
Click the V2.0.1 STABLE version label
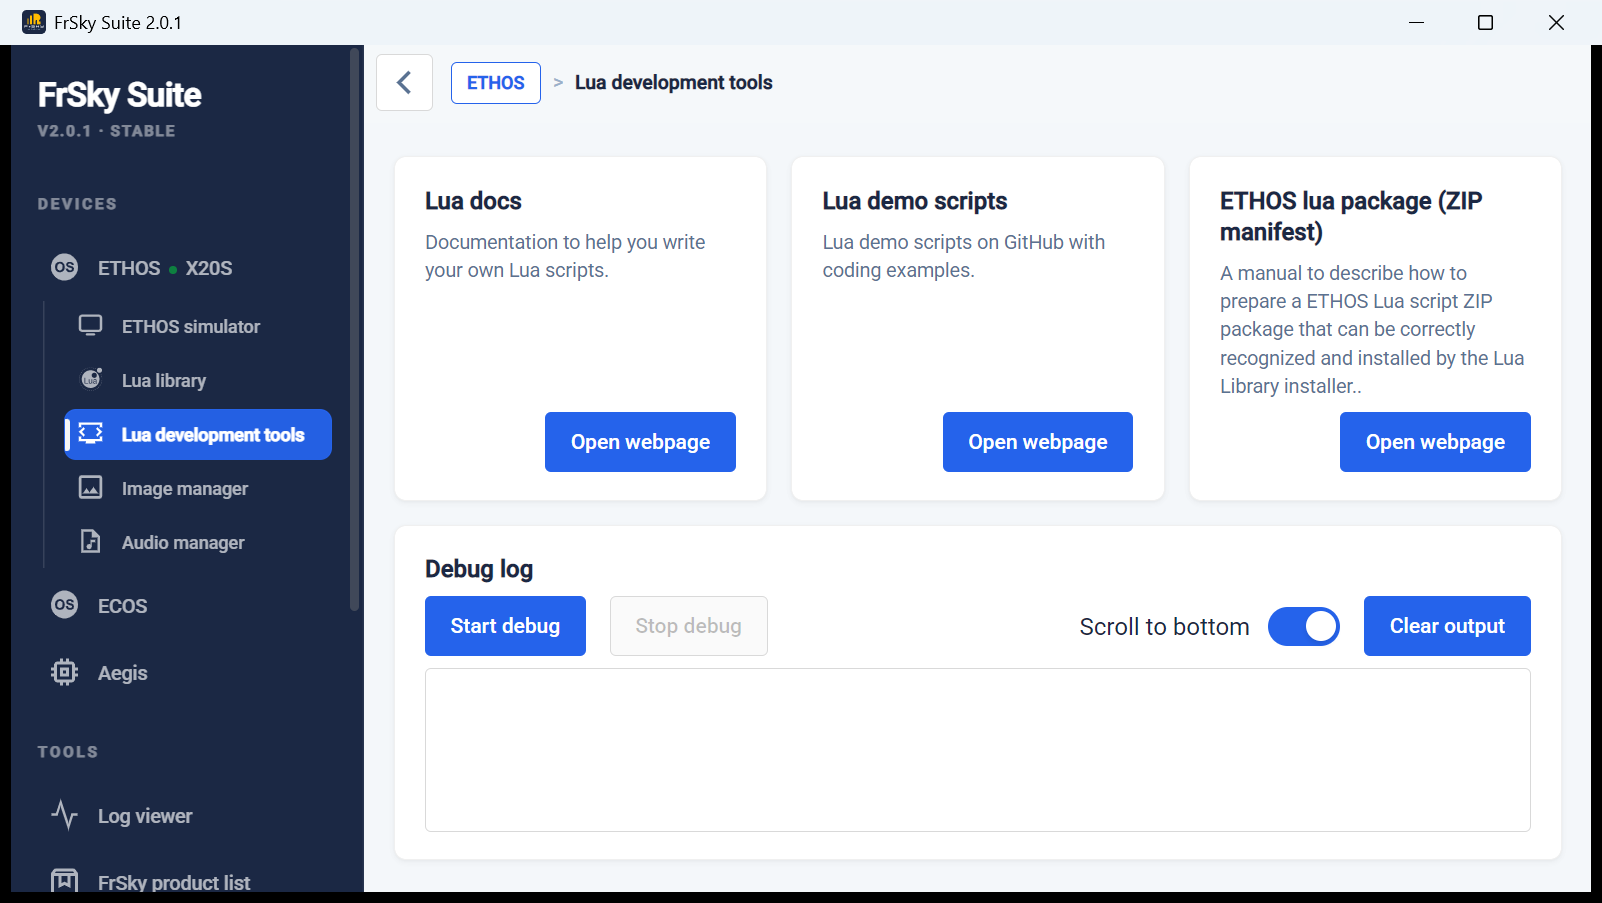(107, 131)
